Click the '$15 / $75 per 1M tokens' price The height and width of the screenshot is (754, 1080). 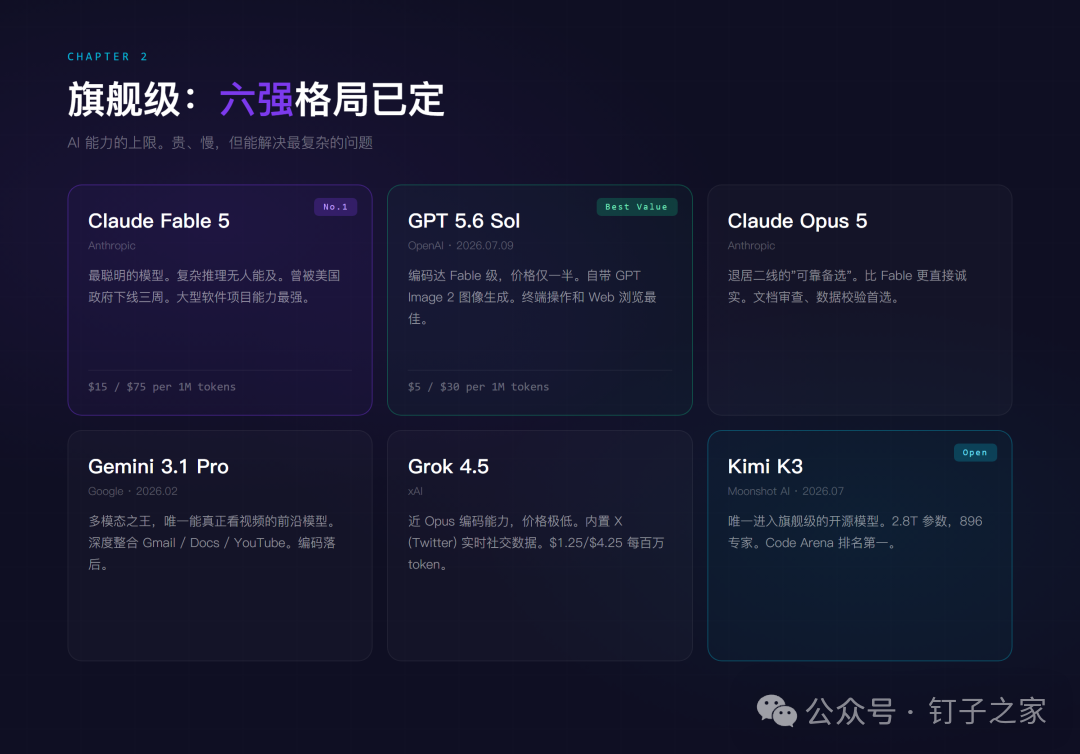[162, 387]
